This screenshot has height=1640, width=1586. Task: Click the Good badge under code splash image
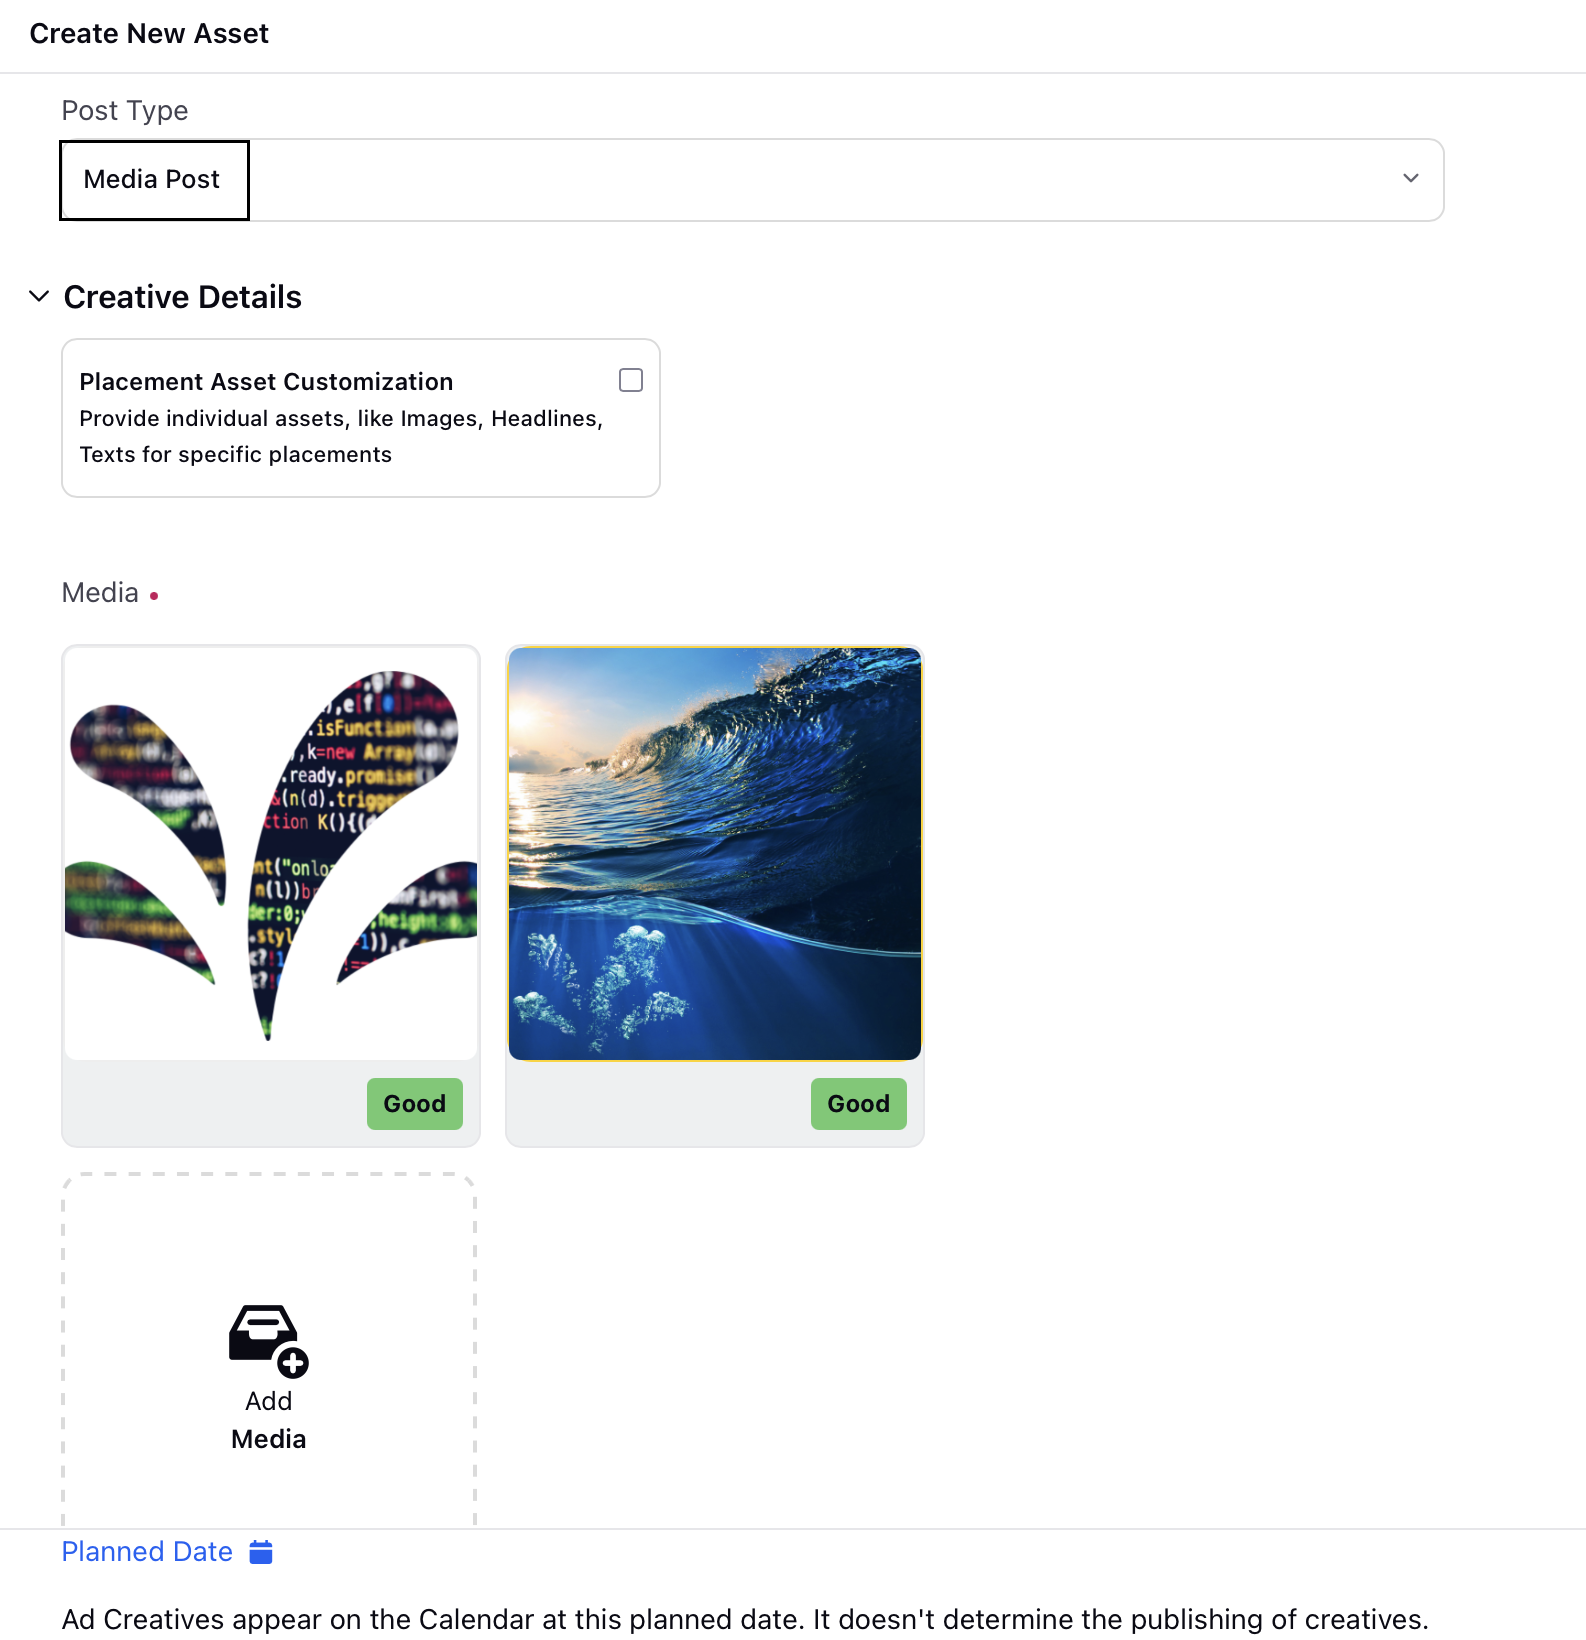pos(415,1104)
